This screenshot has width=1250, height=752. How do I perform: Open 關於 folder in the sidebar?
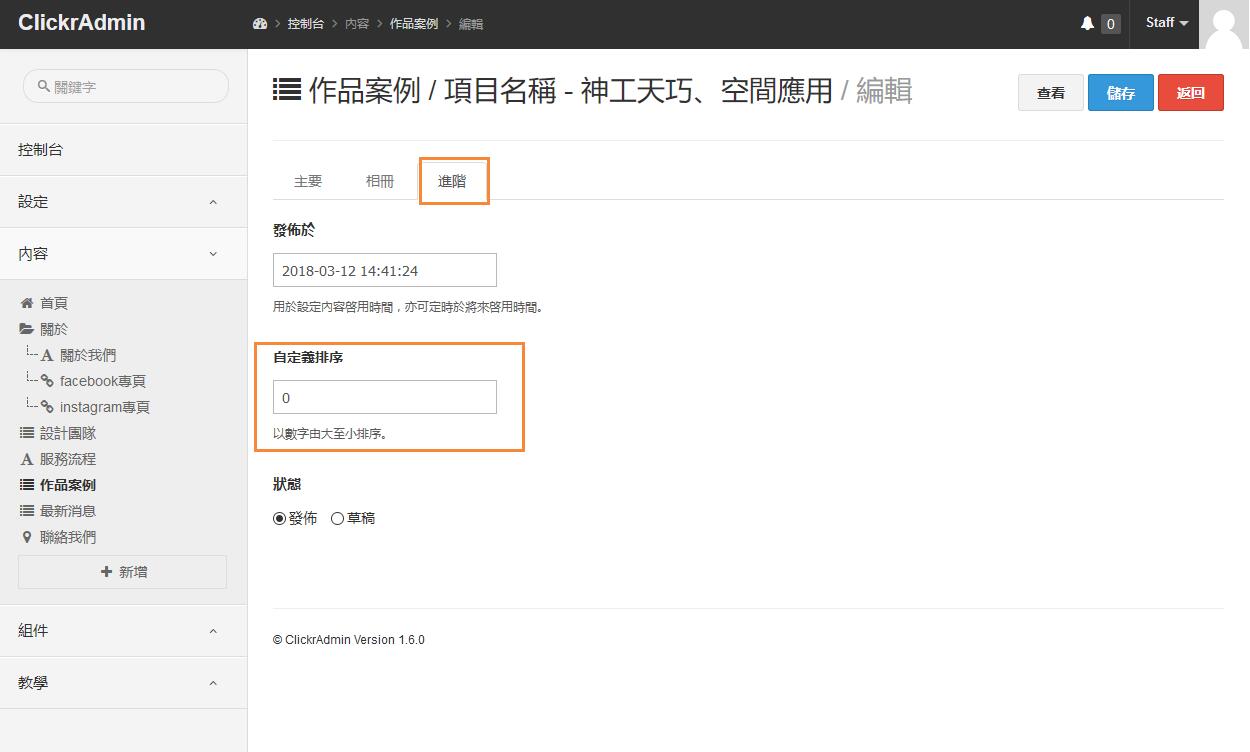tap(54, 329)
